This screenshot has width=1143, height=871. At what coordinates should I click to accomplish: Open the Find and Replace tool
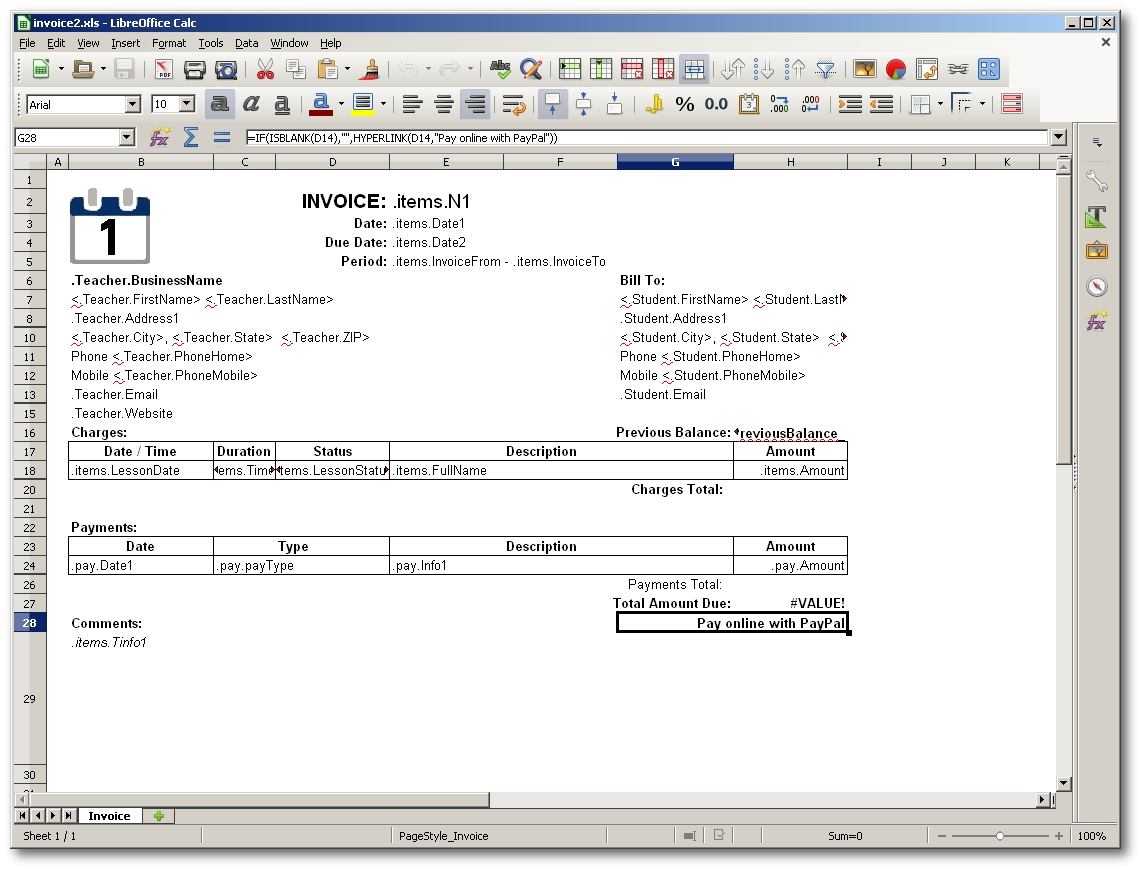pyautogui.click(x=532, y=69)
